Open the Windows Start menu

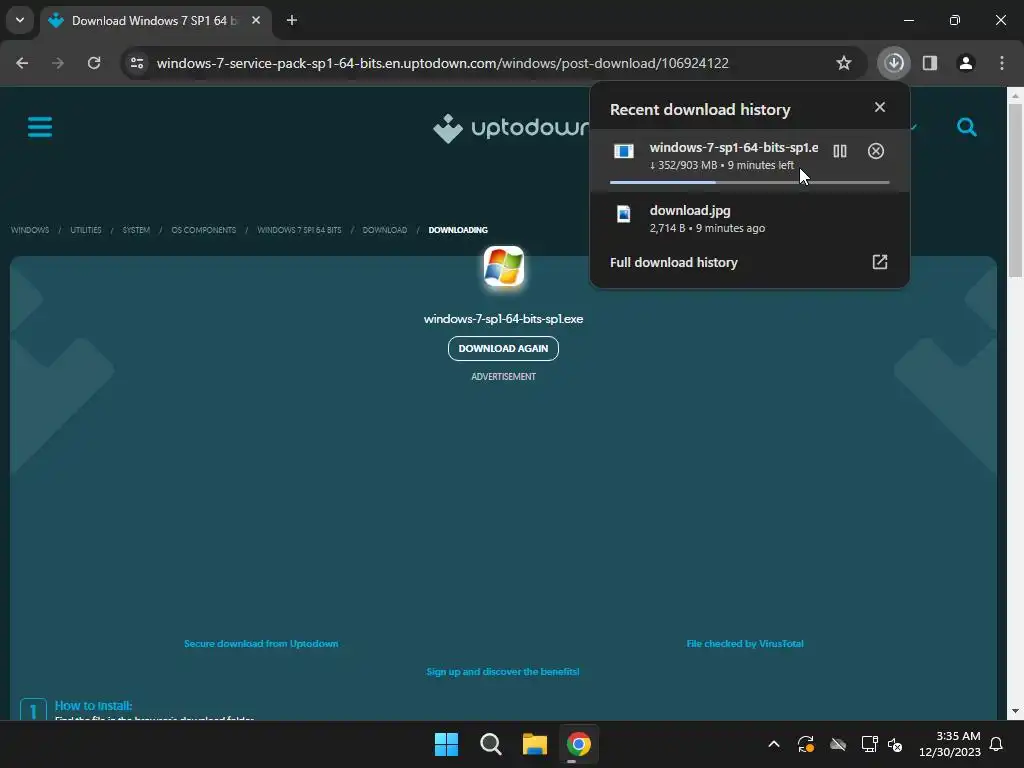point(447,744)
